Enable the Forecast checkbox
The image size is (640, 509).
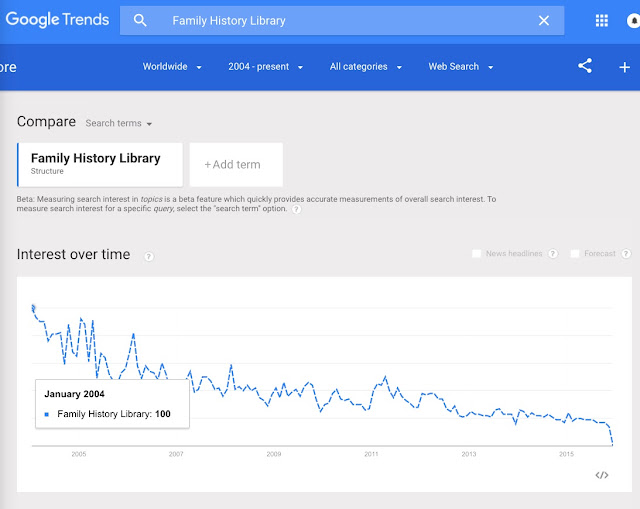tap(575, 253)
